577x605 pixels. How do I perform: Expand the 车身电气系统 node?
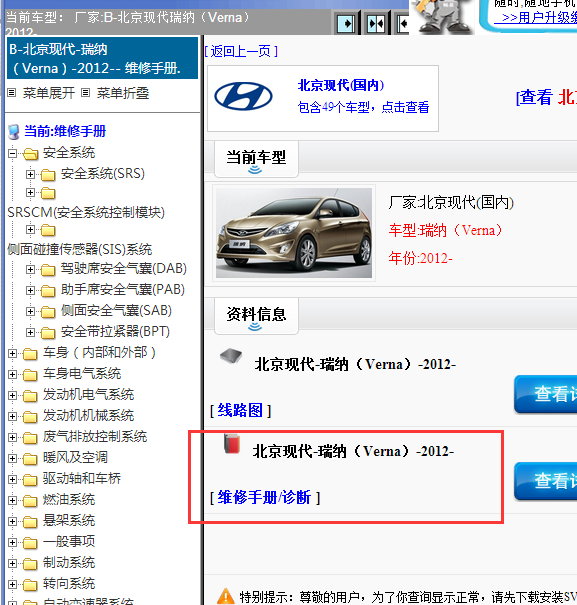[x=12, y=374]
